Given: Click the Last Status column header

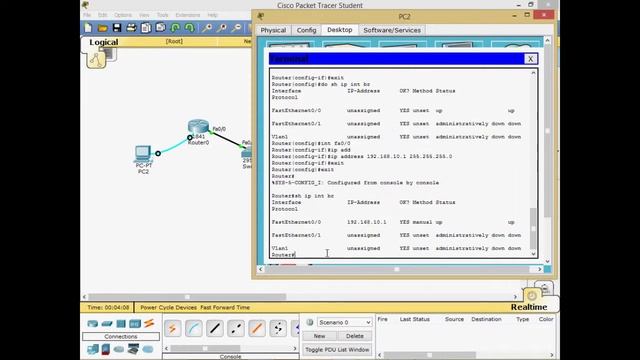Looking at the screenshot, I should coord(414,319).
